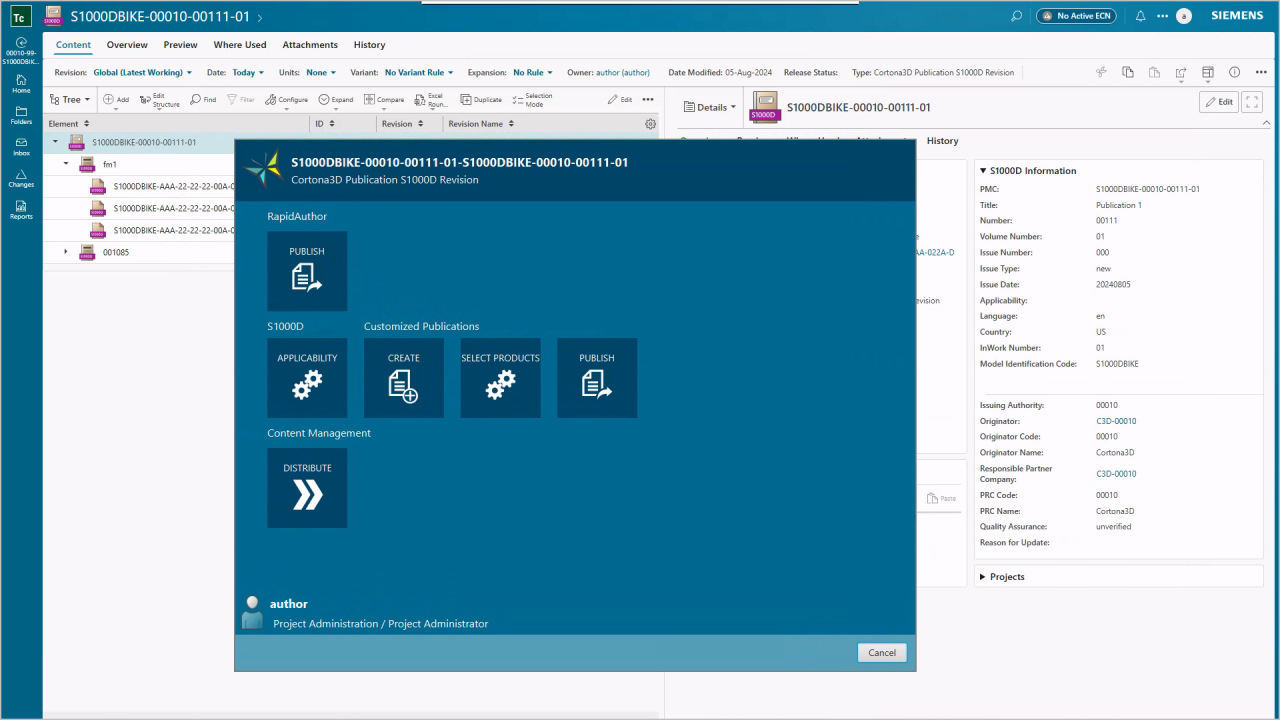The height and width of the screenshot is (720, 1280).
Task: Click Edit Structure command
Action: pyautogui.click(x=159, y=100)
